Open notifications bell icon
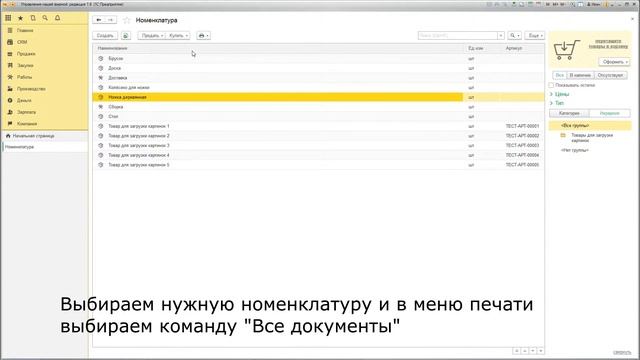Image resolution: width=640 pixels, height=360 pixels. tap(58, 18)
